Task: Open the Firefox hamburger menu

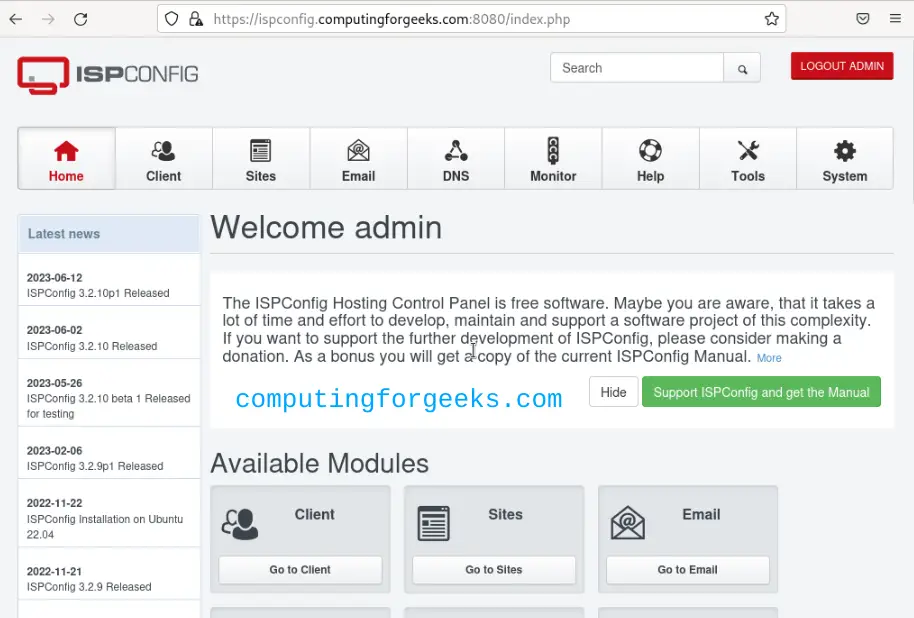Action: point(895,19)
